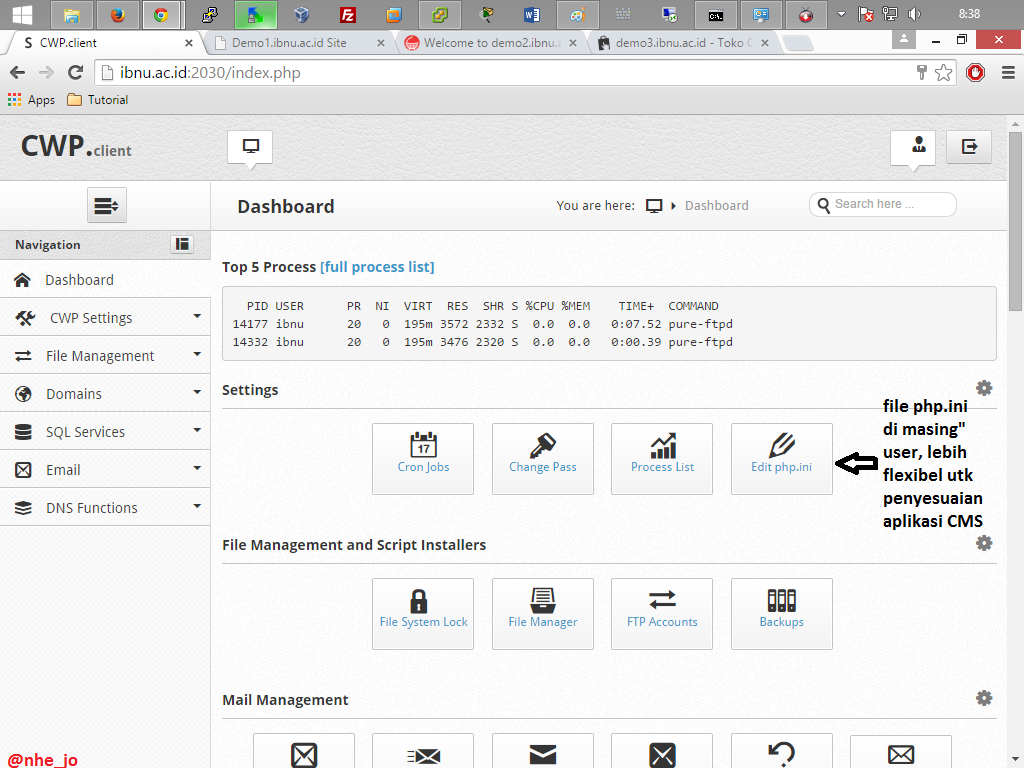This screenshot has width=1024, height=768.
Task: Click the Navigation panel layout icon
Action: [x=182, y=244]
